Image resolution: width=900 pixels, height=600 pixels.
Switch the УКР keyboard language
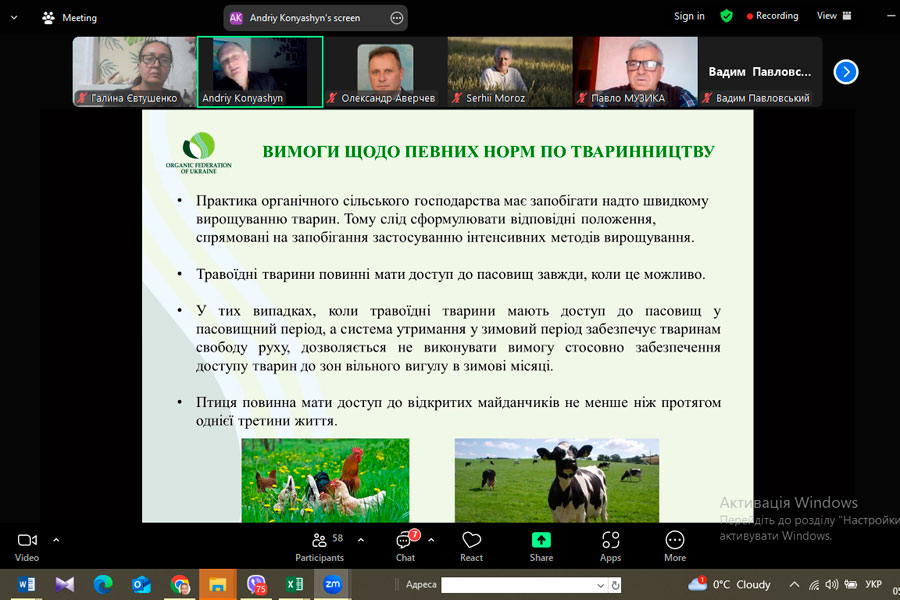(874, 584)
